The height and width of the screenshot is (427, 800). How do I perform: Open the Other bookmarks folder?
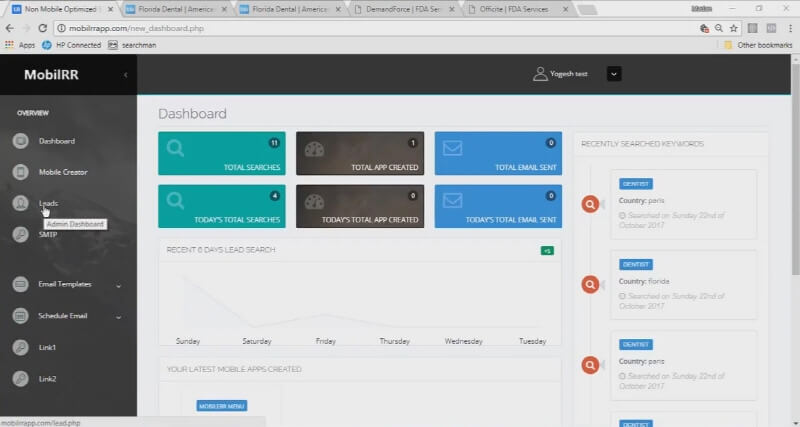(x=758, y=45)
